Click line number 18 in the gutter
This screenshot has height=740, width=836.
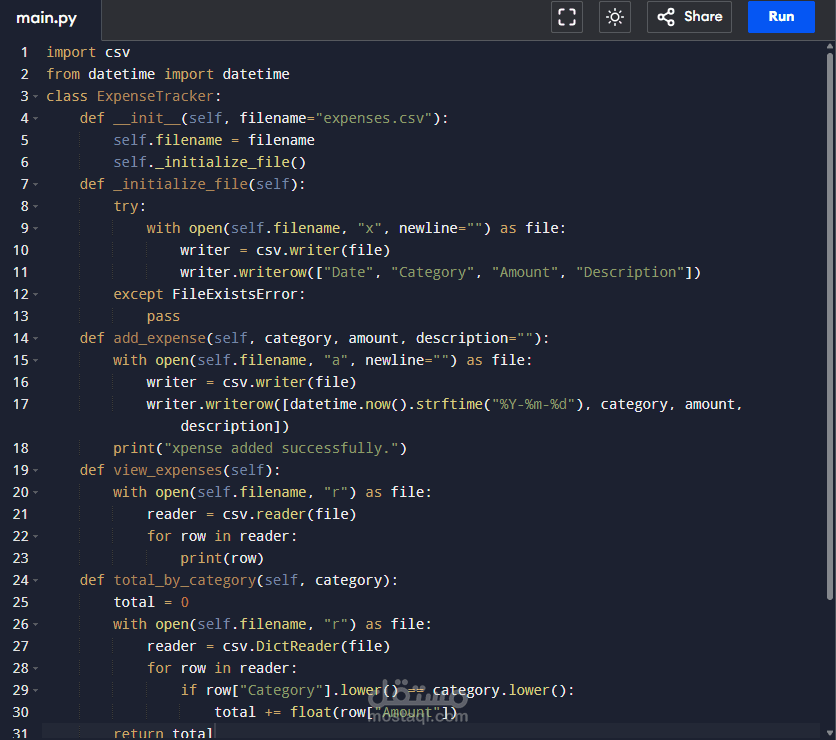(x=21, y=448)
